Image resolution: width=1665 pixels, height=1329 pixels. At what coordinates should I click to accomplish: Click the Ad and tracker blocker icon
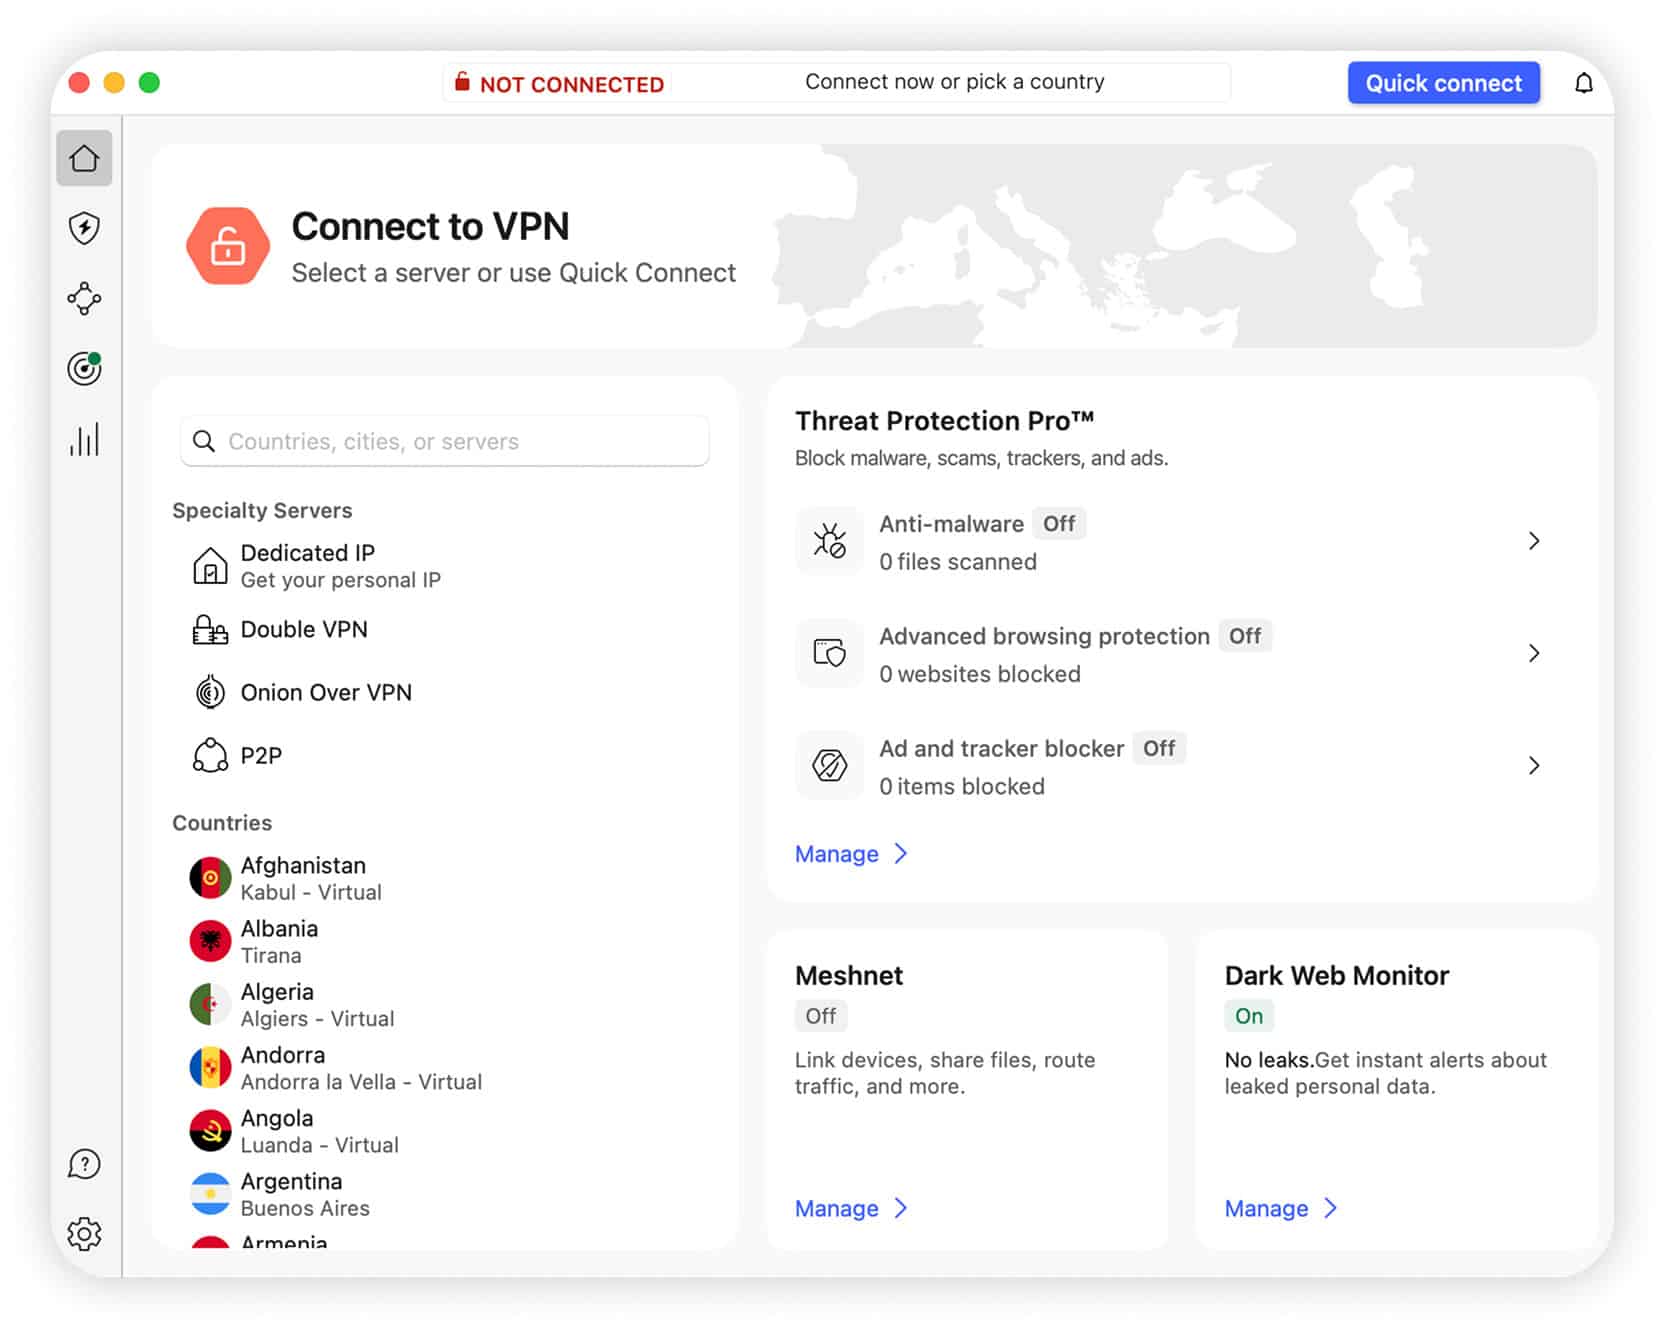(829, 765)
